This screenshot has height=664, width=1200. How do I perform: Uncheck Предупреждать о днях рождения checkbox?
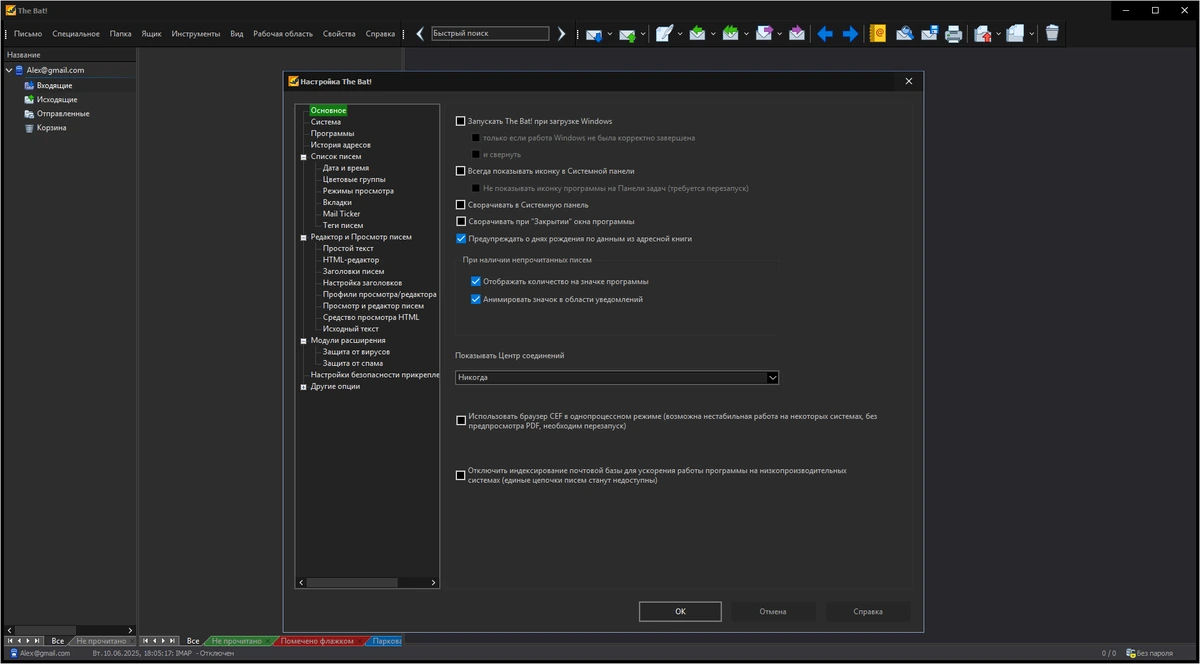[461, 239]
